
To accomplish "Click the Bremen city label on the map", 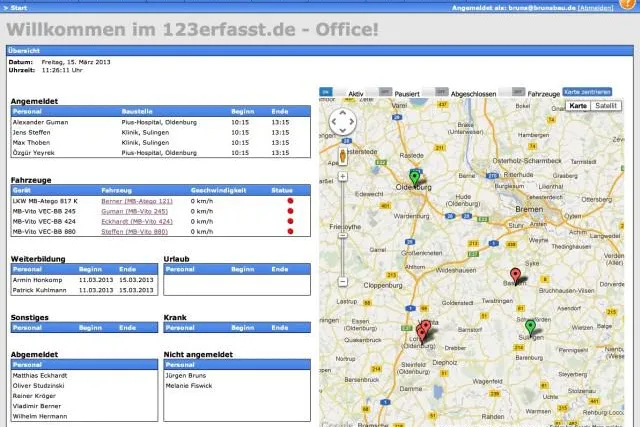I will click(x=529, y=209).
